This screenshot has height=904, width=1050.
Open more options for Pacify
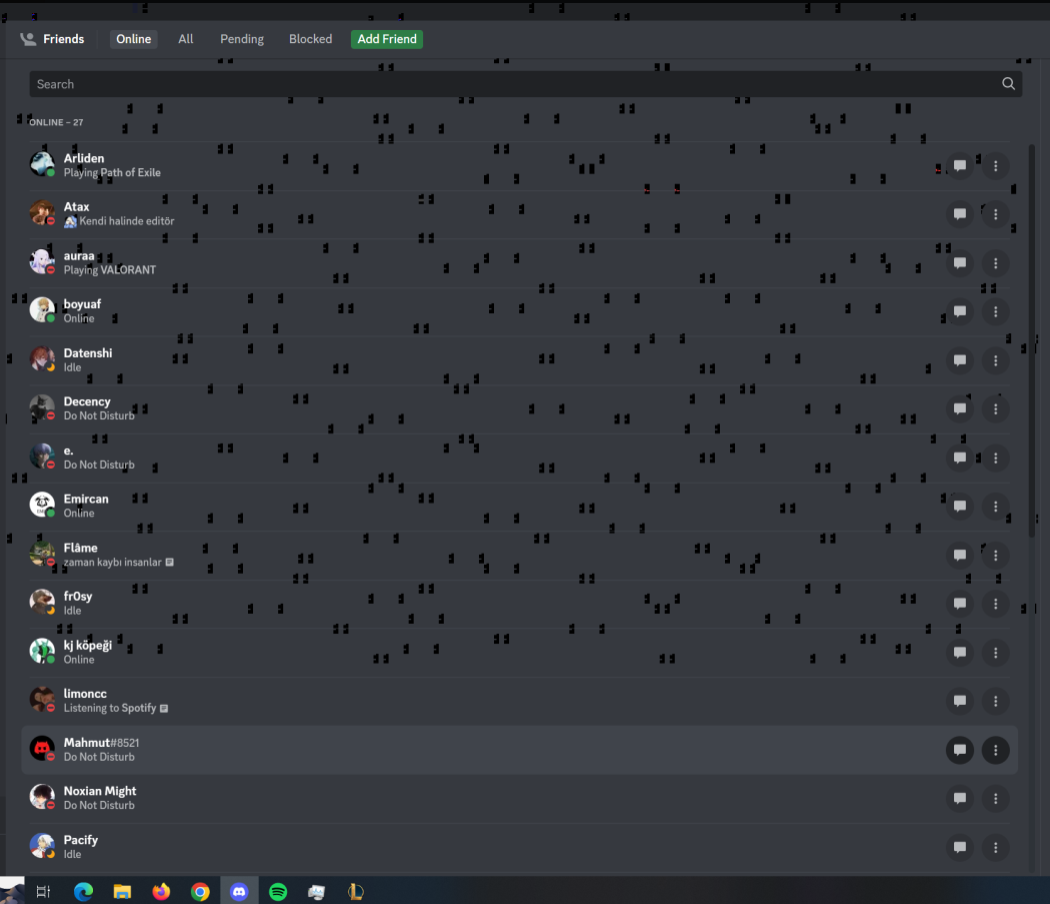[996, 847]
